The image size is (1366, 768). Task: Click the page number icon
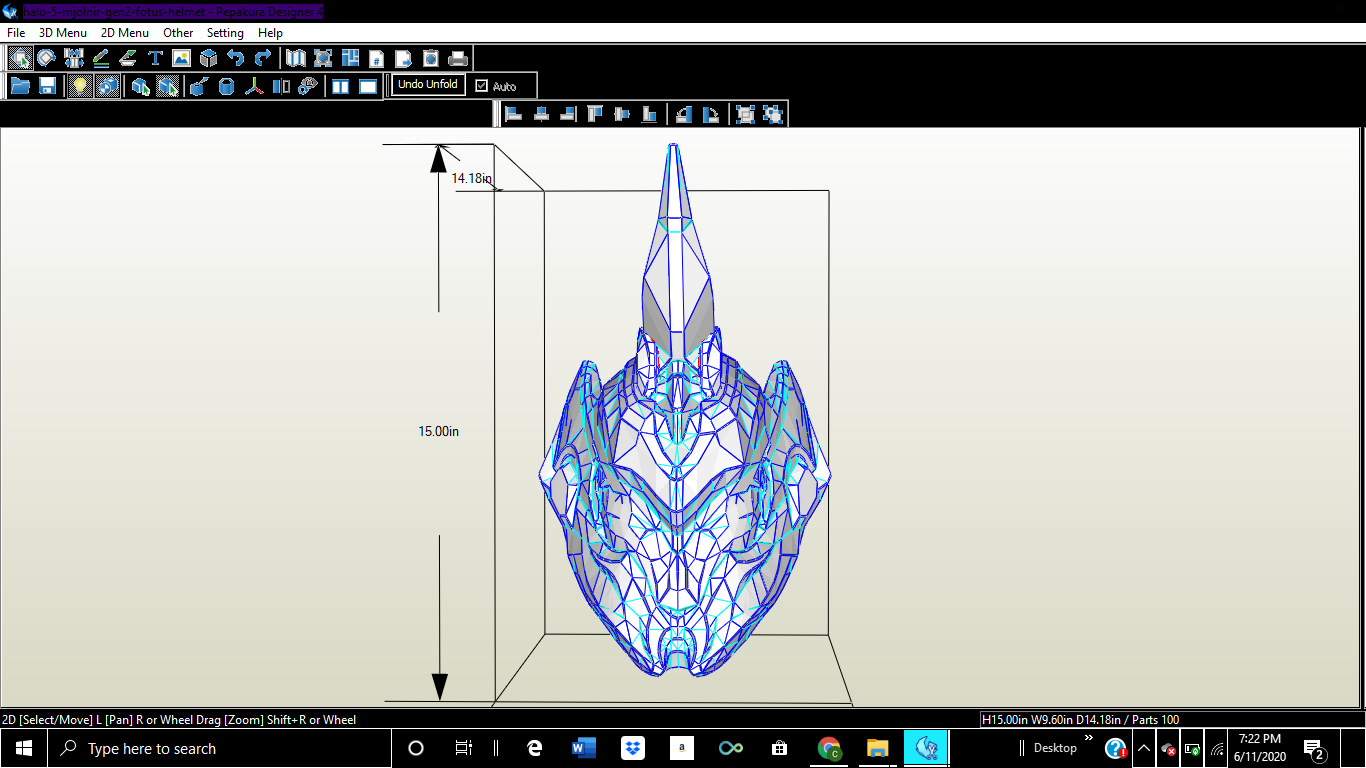coord(377,58)
